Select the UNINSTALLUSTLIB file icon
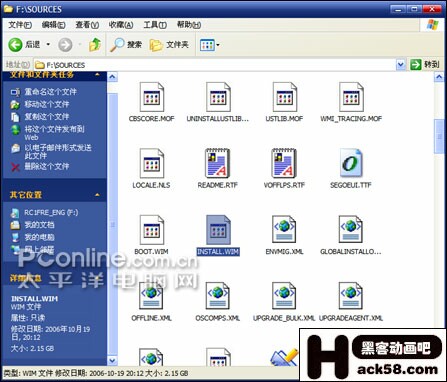Image resolution: width=447 pixels, height=382 pixels. tap(218, 97)
